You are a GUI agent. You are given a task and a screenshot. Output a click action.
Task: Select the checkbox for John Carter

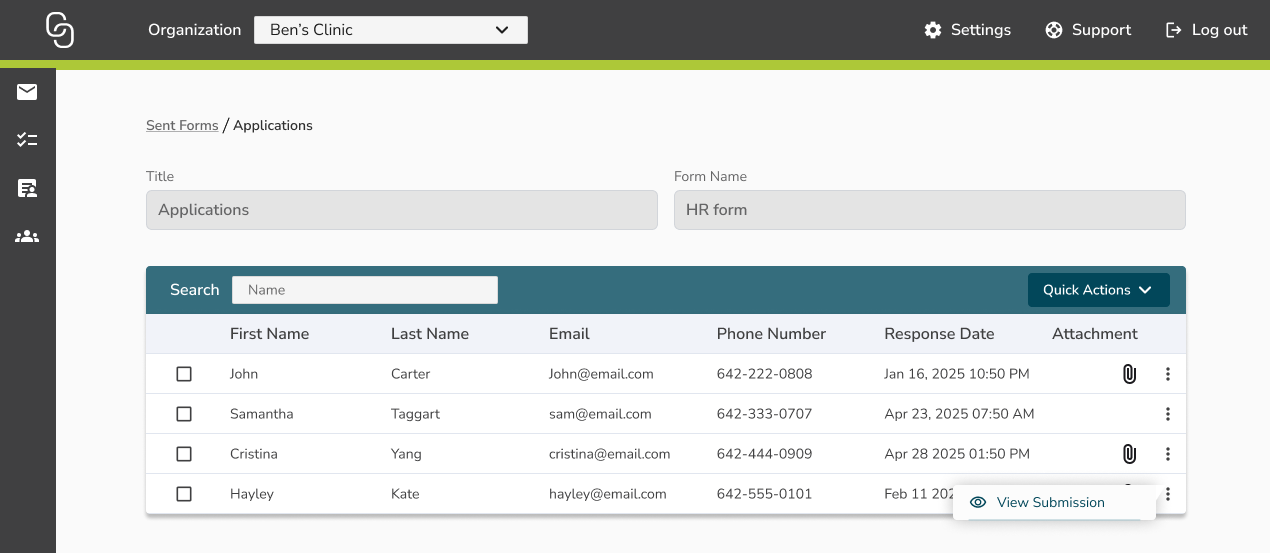[184, 374]
